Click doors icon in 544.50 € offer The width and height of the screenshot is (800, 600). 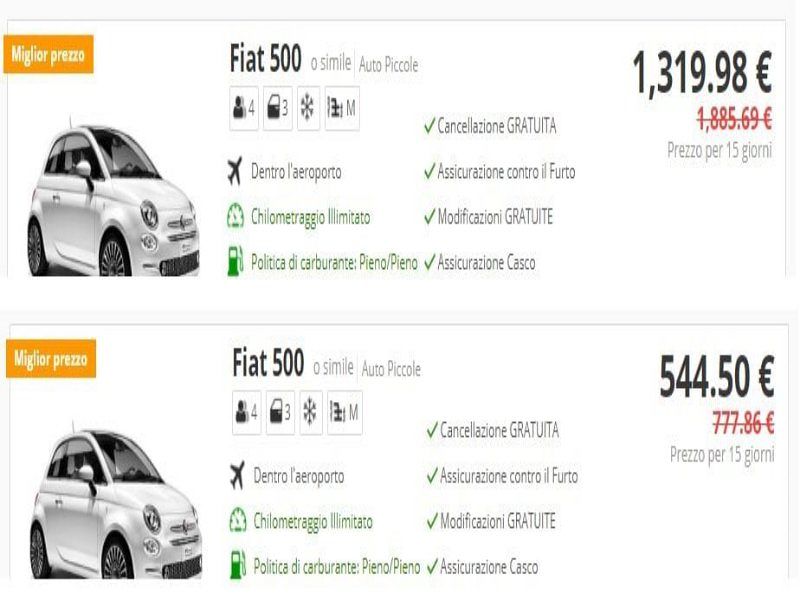pyautogui.click(x=280, y=413)
